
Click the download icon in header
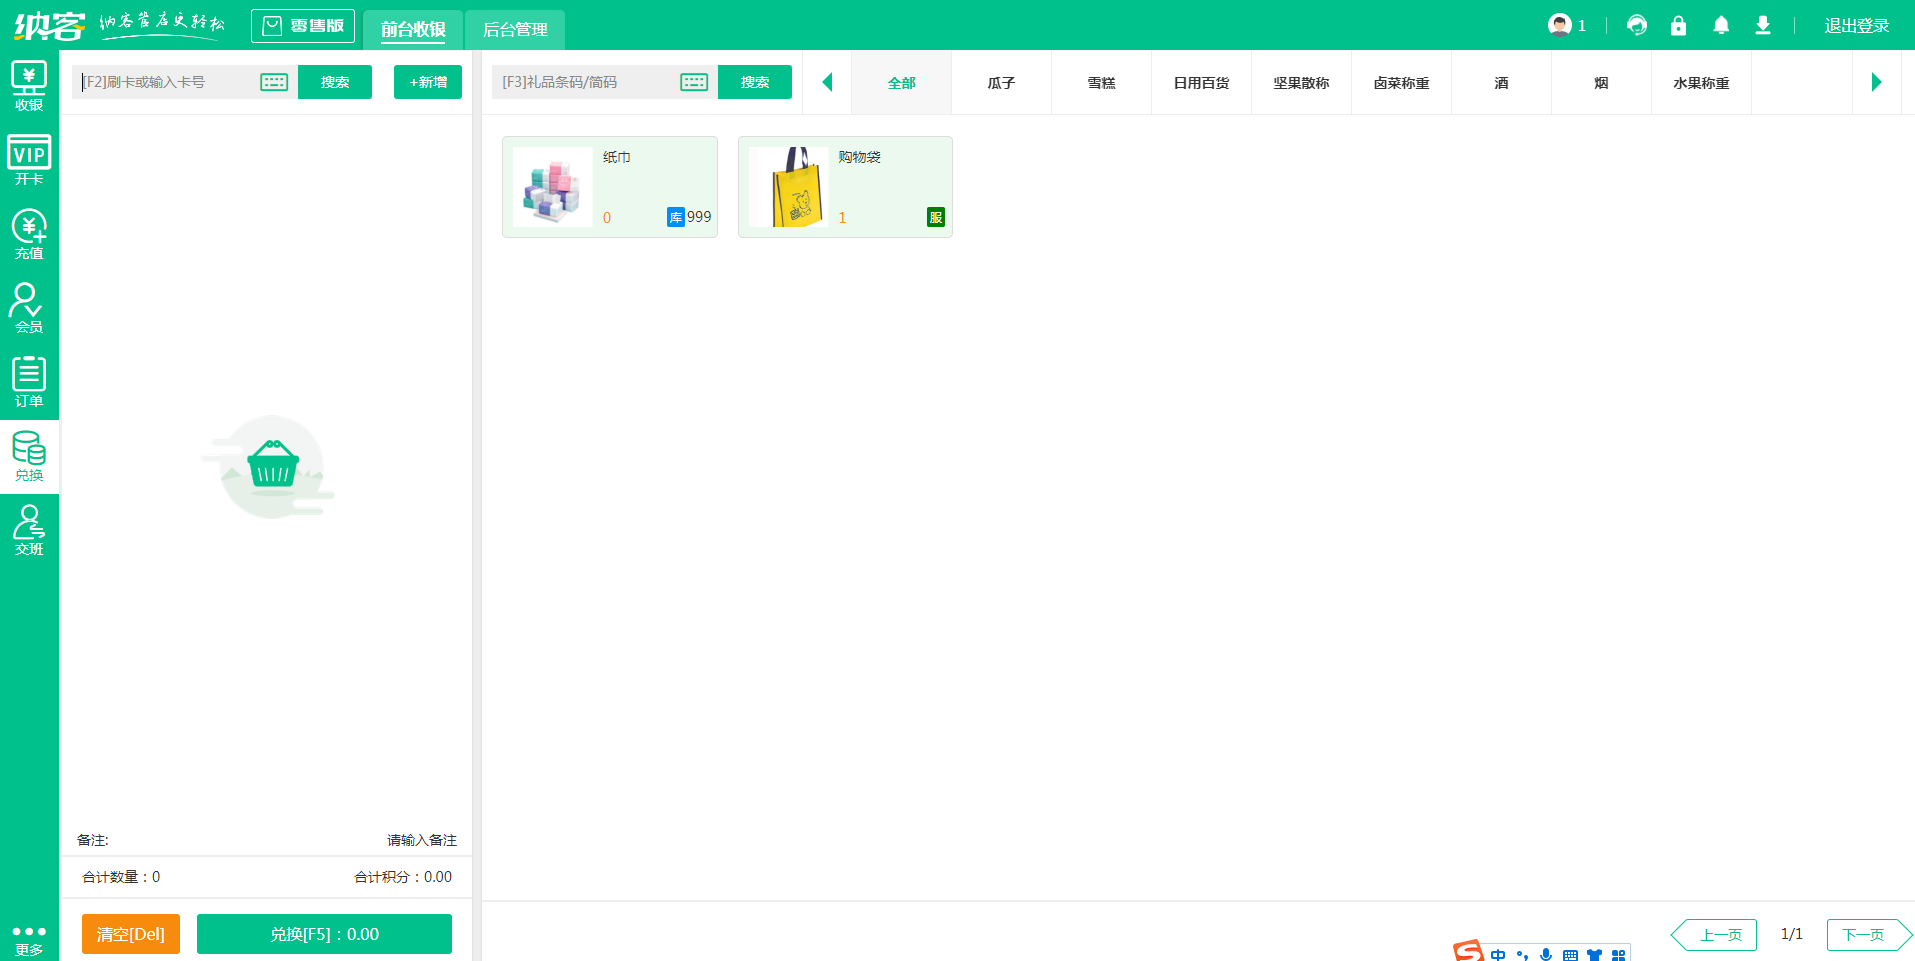coord(1762,26)
